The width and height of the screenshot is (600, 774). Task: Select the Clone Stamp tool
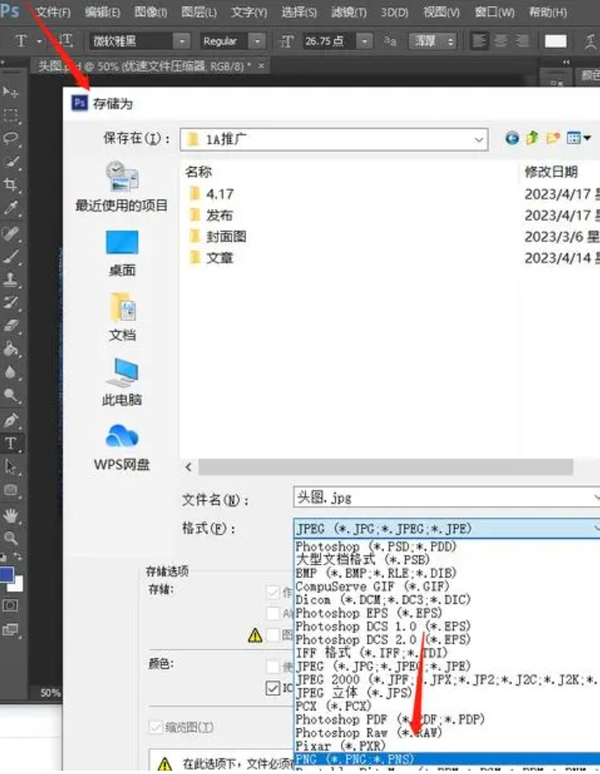(10, 279)
